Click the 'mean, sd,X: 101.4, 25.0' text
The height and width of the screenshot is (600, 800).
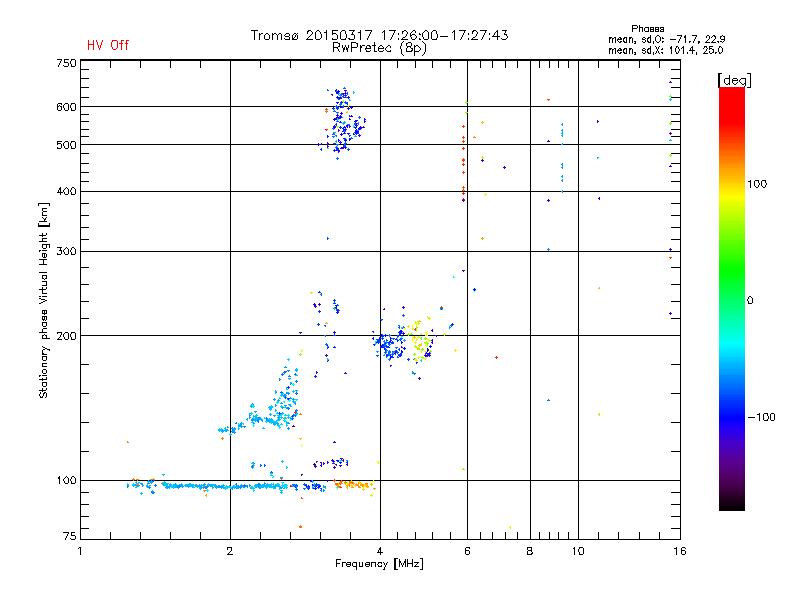click(665, 50)
